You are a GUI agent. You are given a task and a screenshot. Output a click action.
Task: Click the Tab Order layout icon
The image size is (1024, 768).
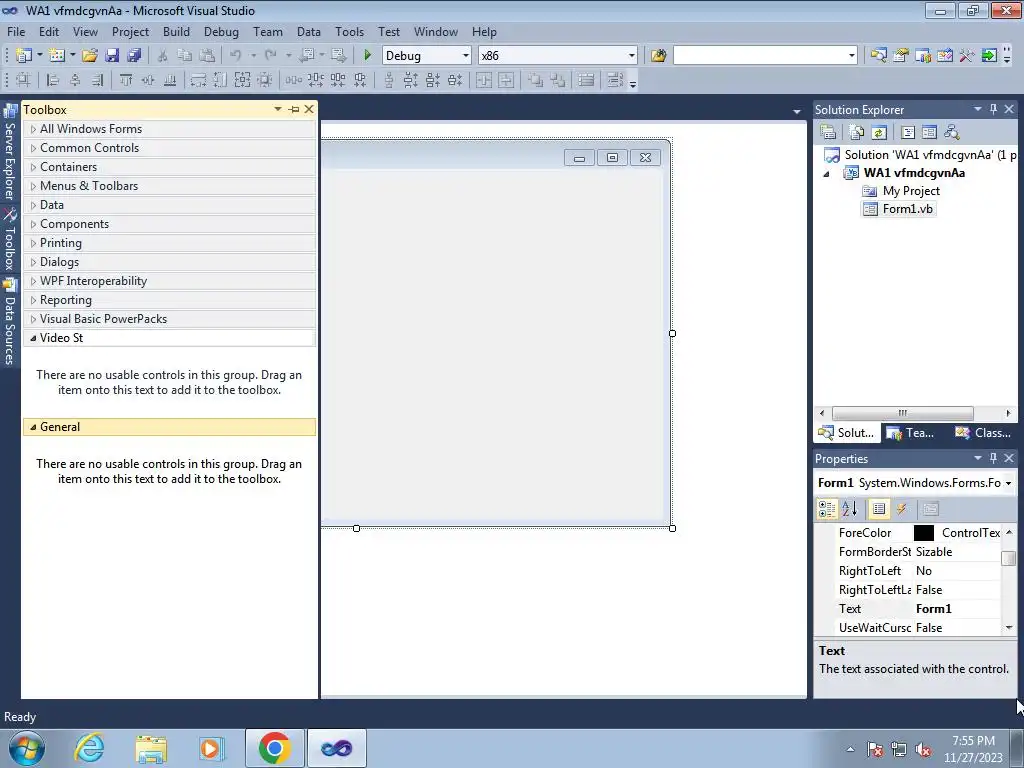click(x=615, y=80)
